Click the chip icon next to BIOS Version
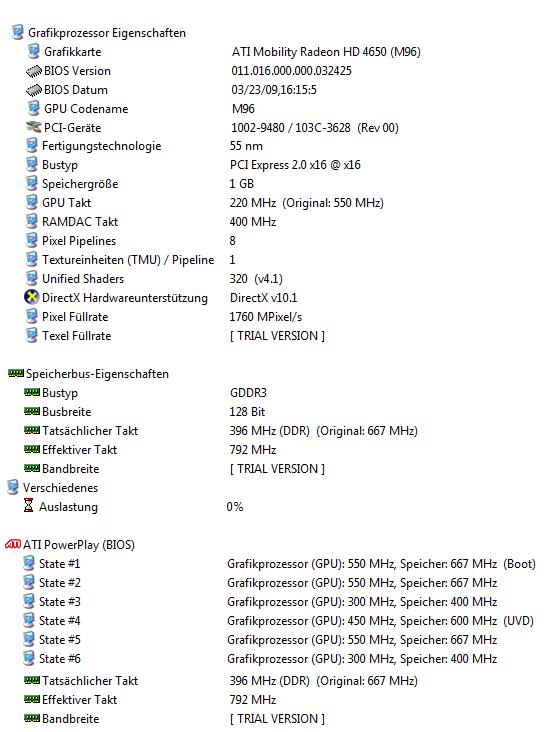Screen dimensions: 544x732 coord(34,71)
